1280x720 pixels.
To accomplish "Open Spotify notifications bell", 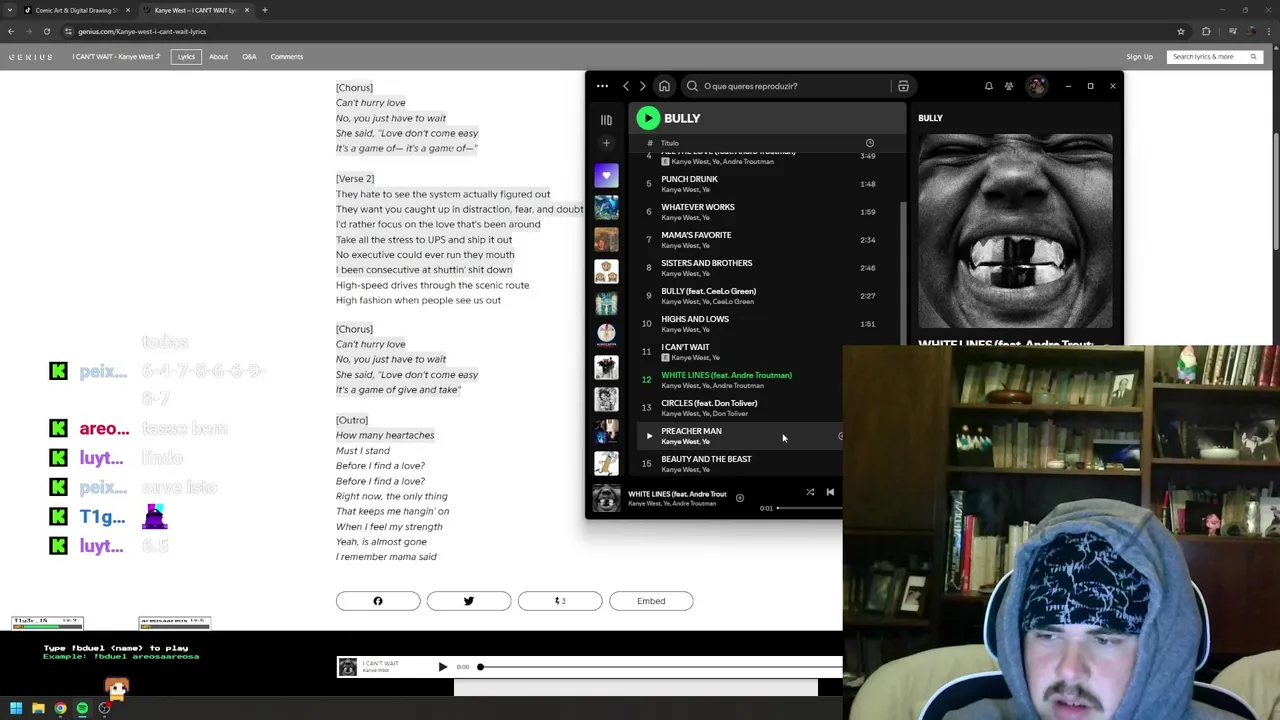I will [988, 86].
